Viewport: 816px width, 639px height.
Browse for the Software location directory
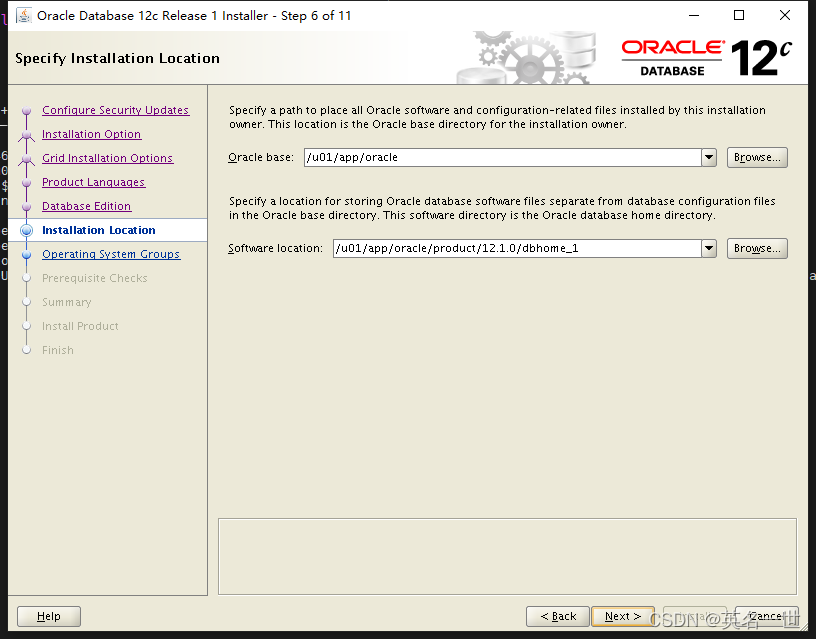[x=757, y=248]
